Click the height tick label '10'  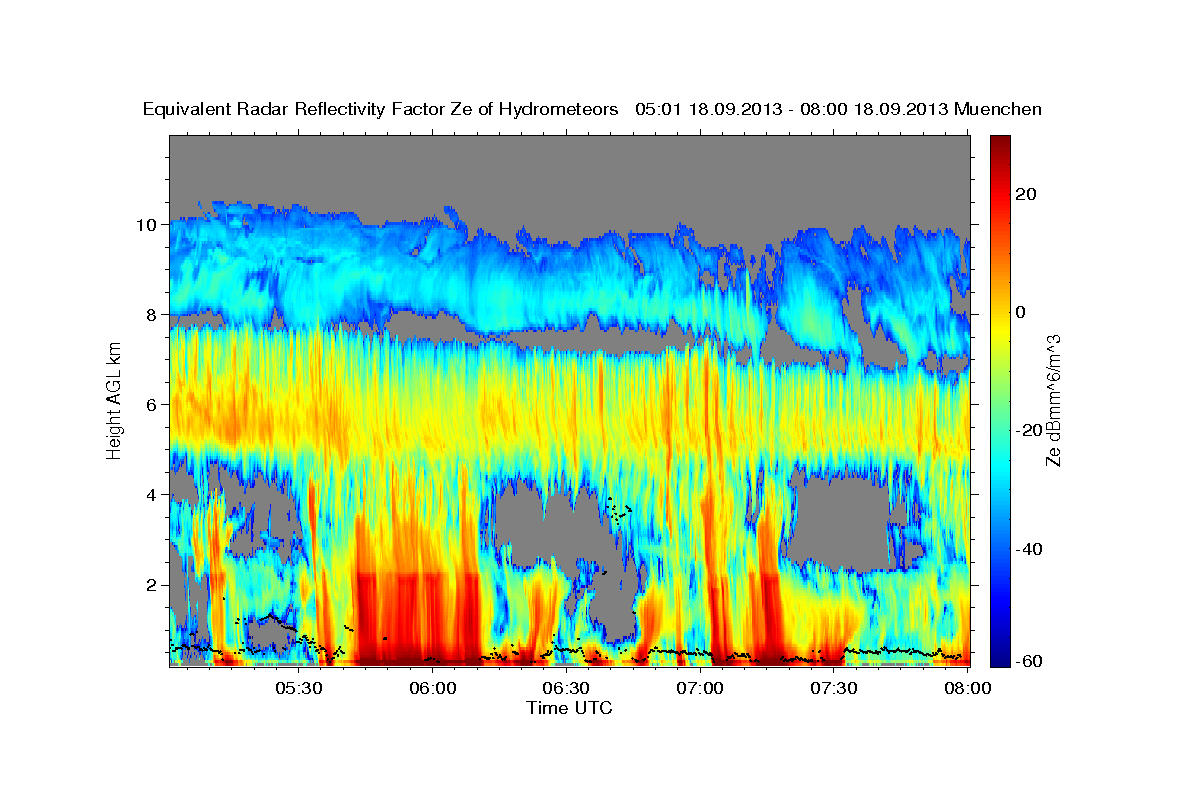pyautogui.click(x=148, y=225)
